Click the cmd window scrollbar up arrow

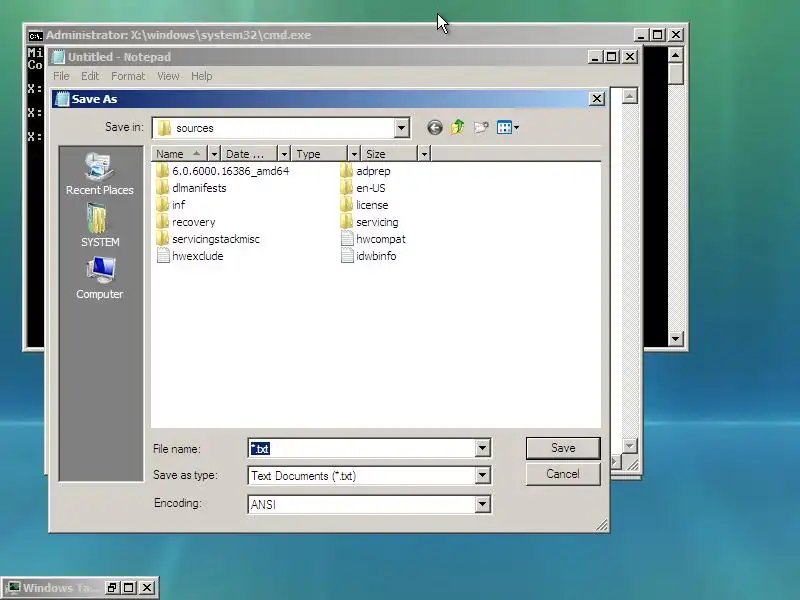pyautogui.click(x=676, y=55)
